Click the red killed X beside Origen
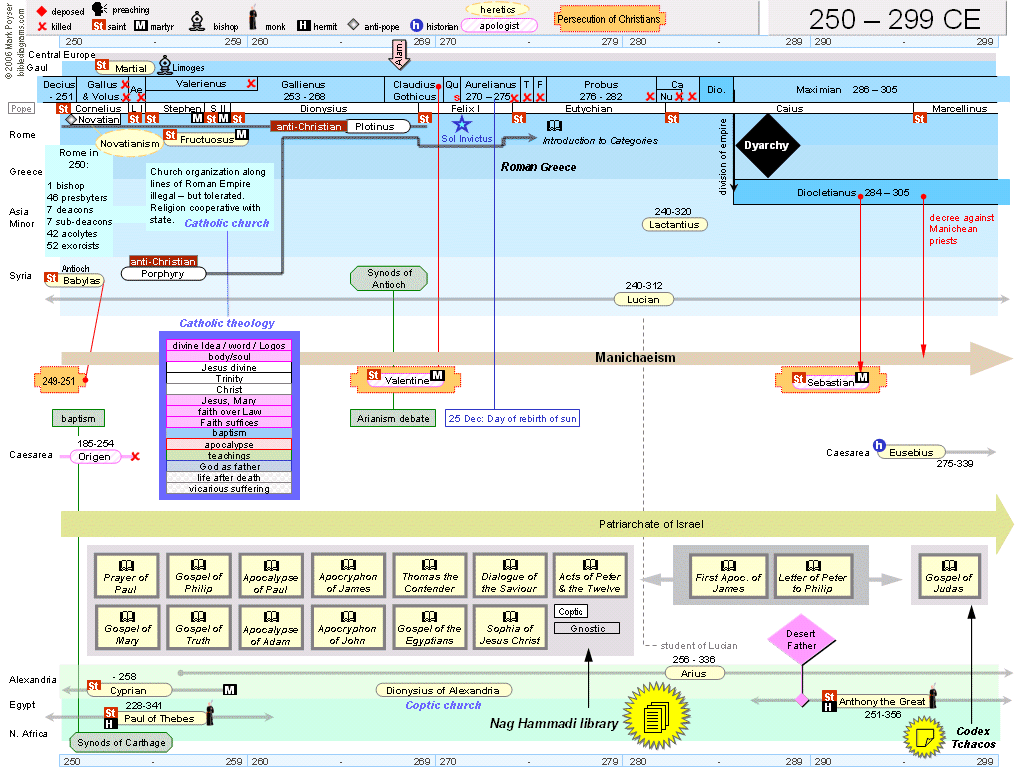1024x768 pixels. coord(135,457)
